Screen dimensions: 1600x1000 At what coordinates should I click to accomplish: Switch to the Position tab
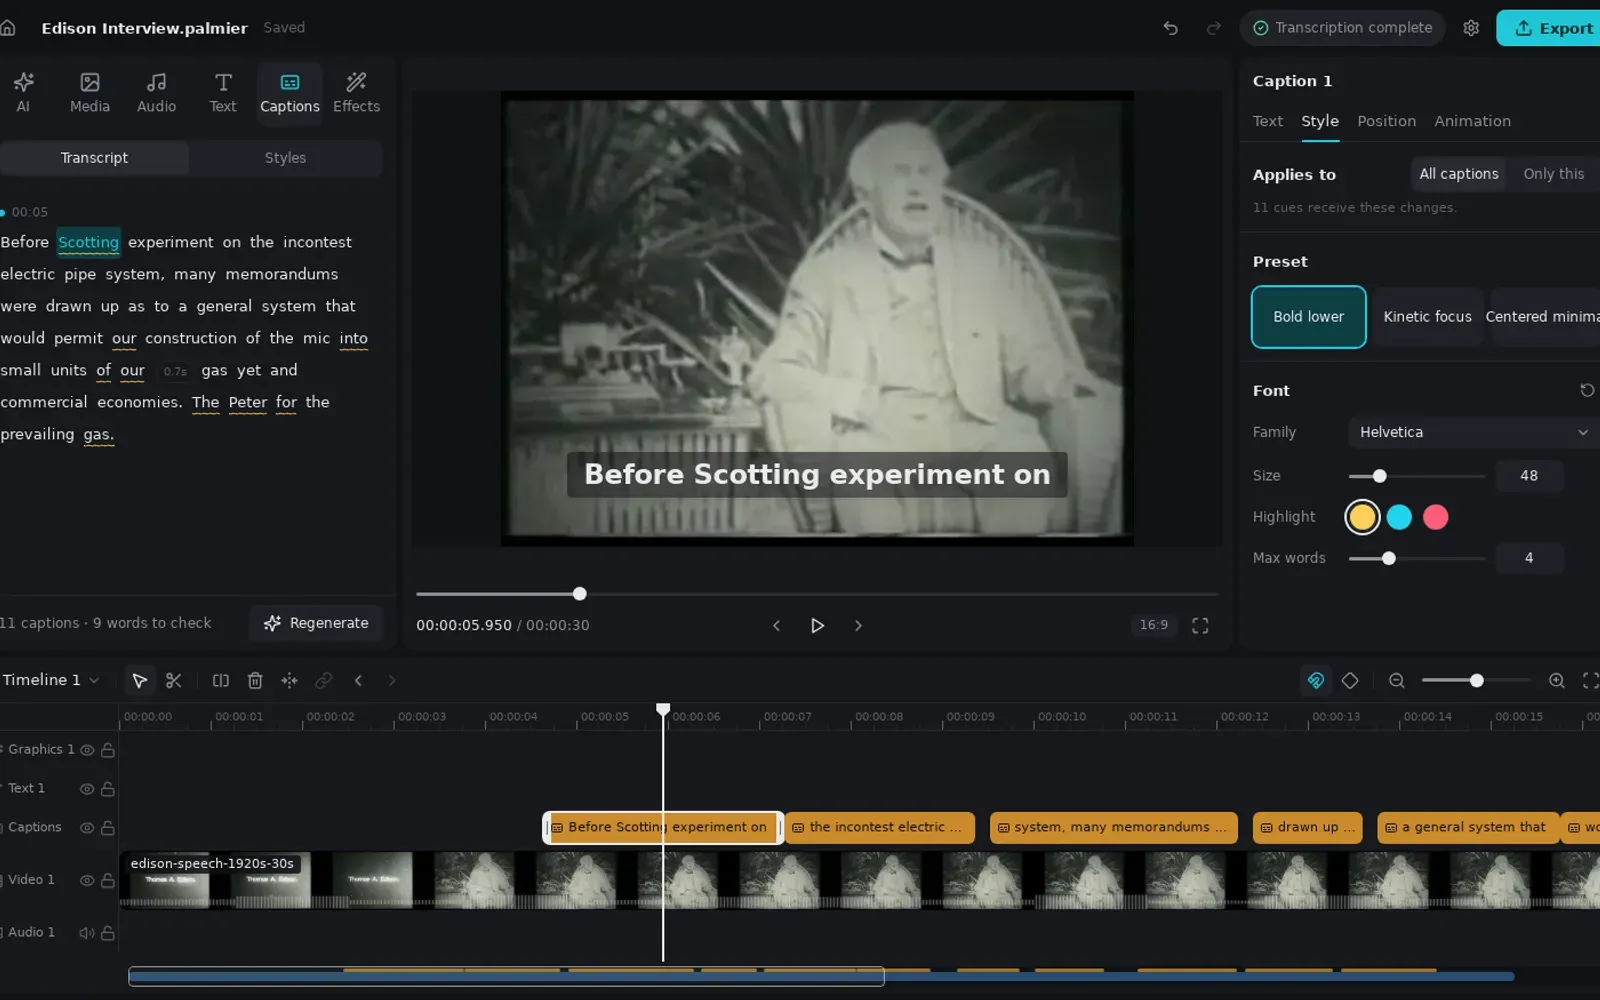coord(1386,121)
